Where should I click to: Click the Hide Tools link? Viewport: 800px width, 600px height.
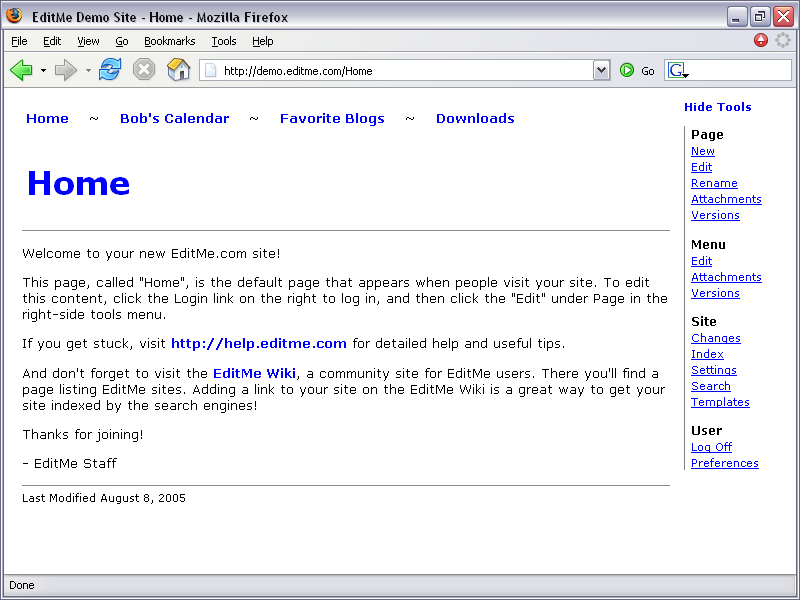(717, 107)
